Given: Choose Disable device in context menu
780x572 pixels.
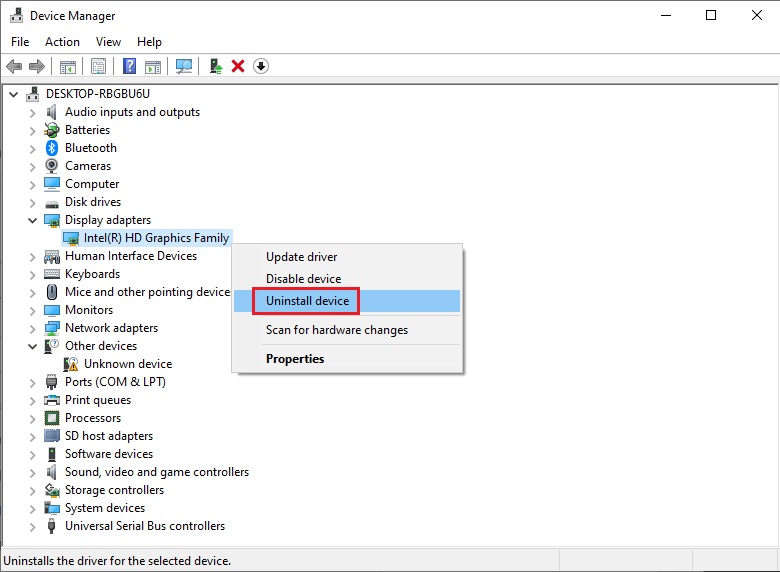Looking at the screenshot, I should tap(347, 279).
